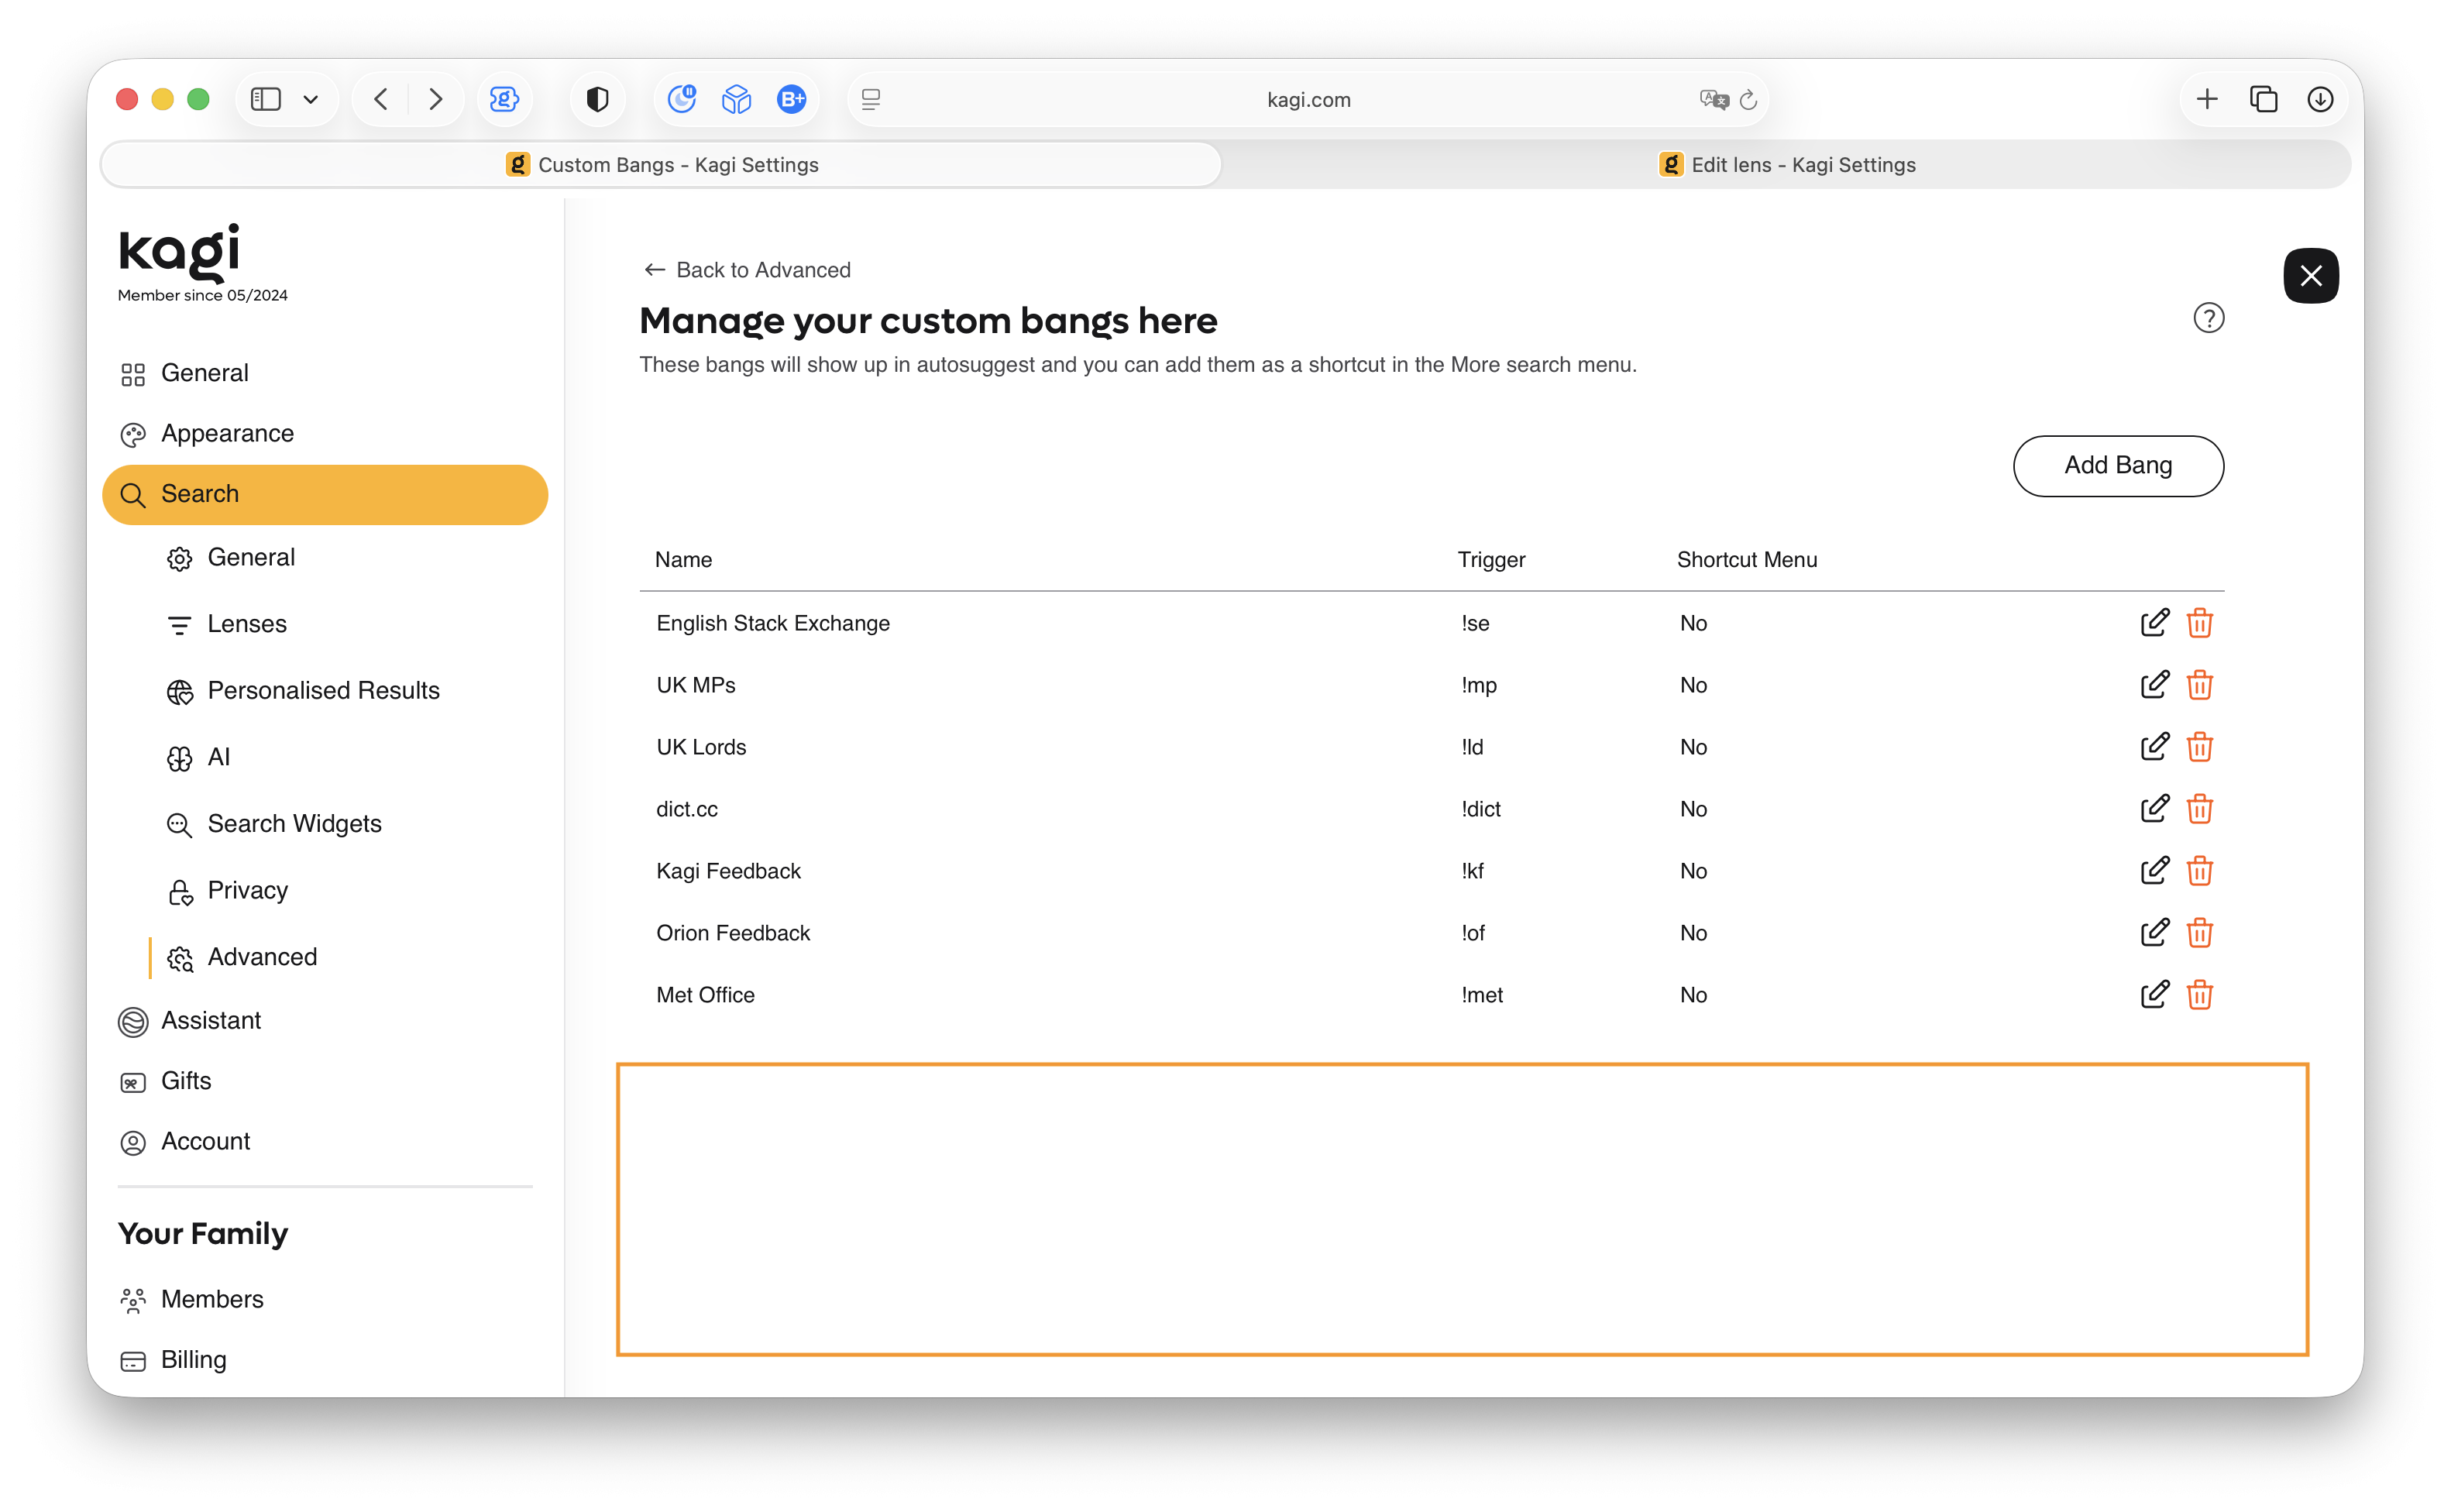This screenshot has width=2451, height=1512.
Task: Open the help question mark icon
Action: point(2207,318)
